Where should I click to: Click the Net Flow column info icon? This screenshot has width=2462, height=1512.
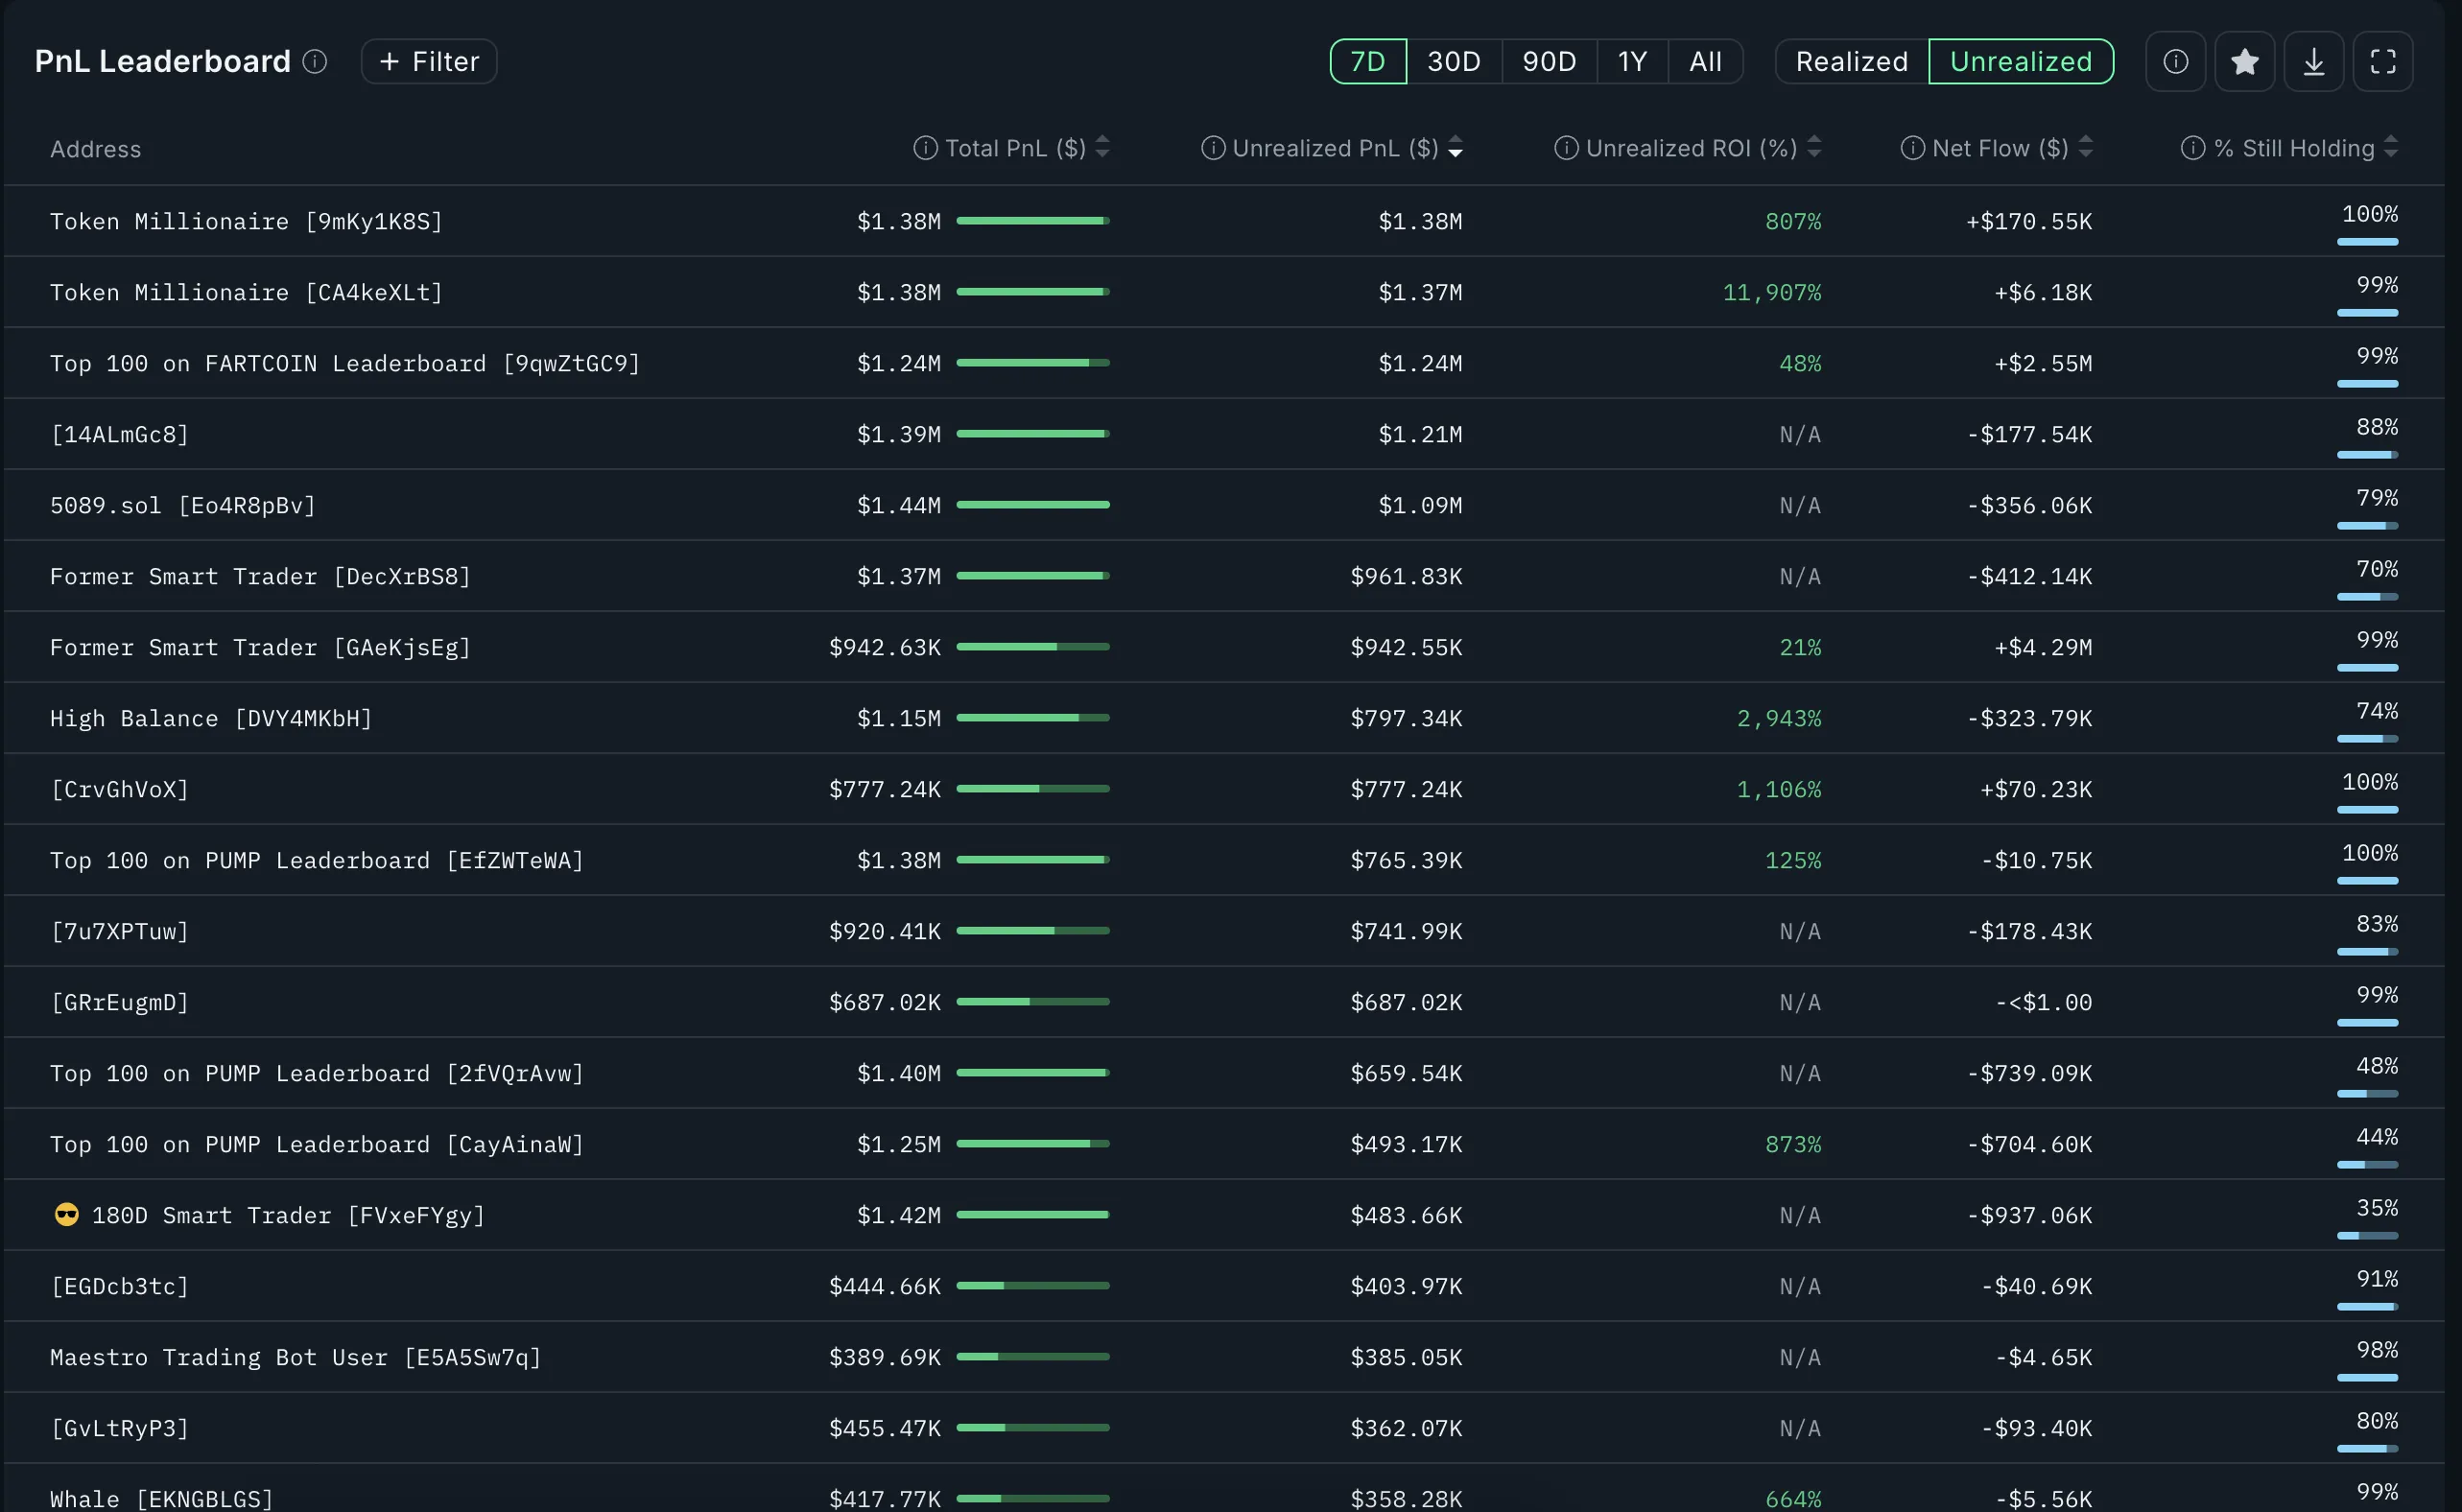coord(1912,147)
